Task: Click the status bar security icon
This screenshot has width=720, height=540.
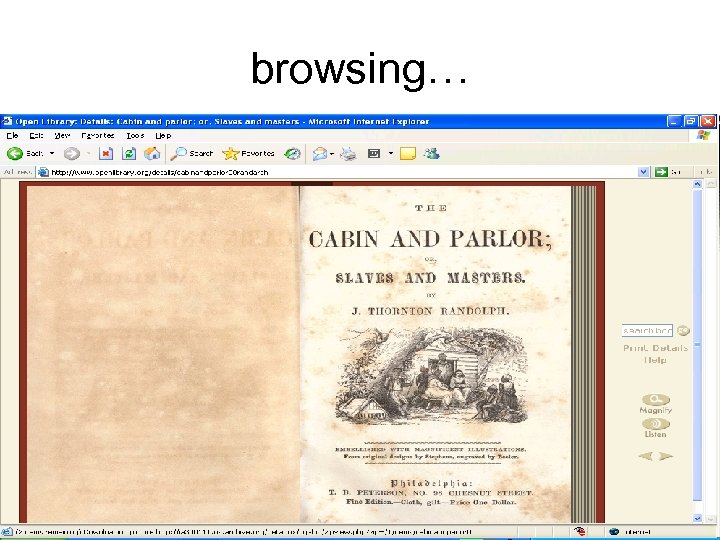Action: [x=580, y=532]
